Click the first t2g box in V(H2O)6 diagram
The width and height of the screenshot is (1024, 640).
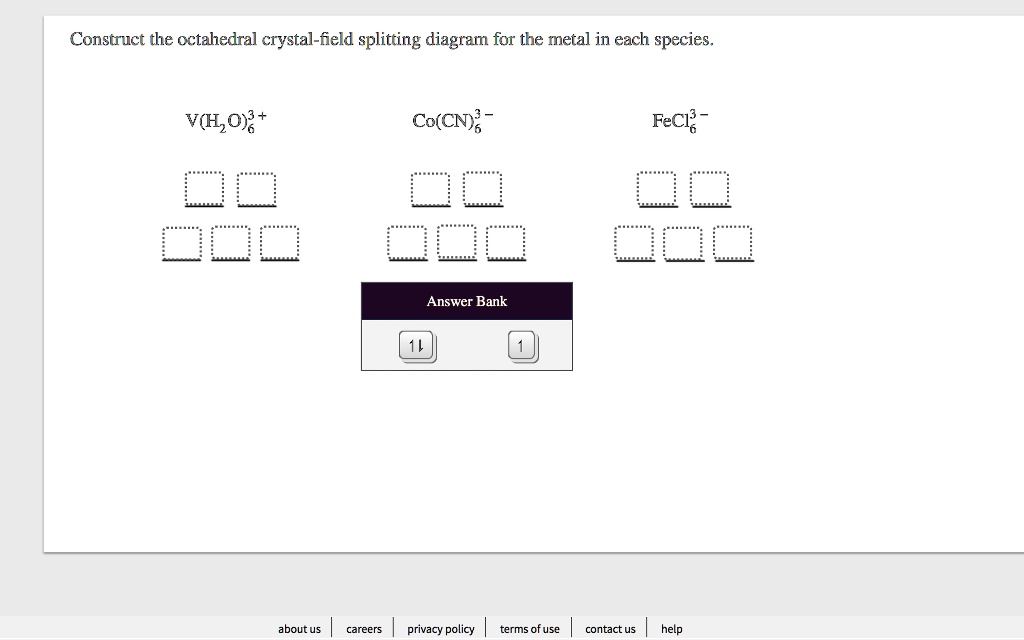pos(181,242)
